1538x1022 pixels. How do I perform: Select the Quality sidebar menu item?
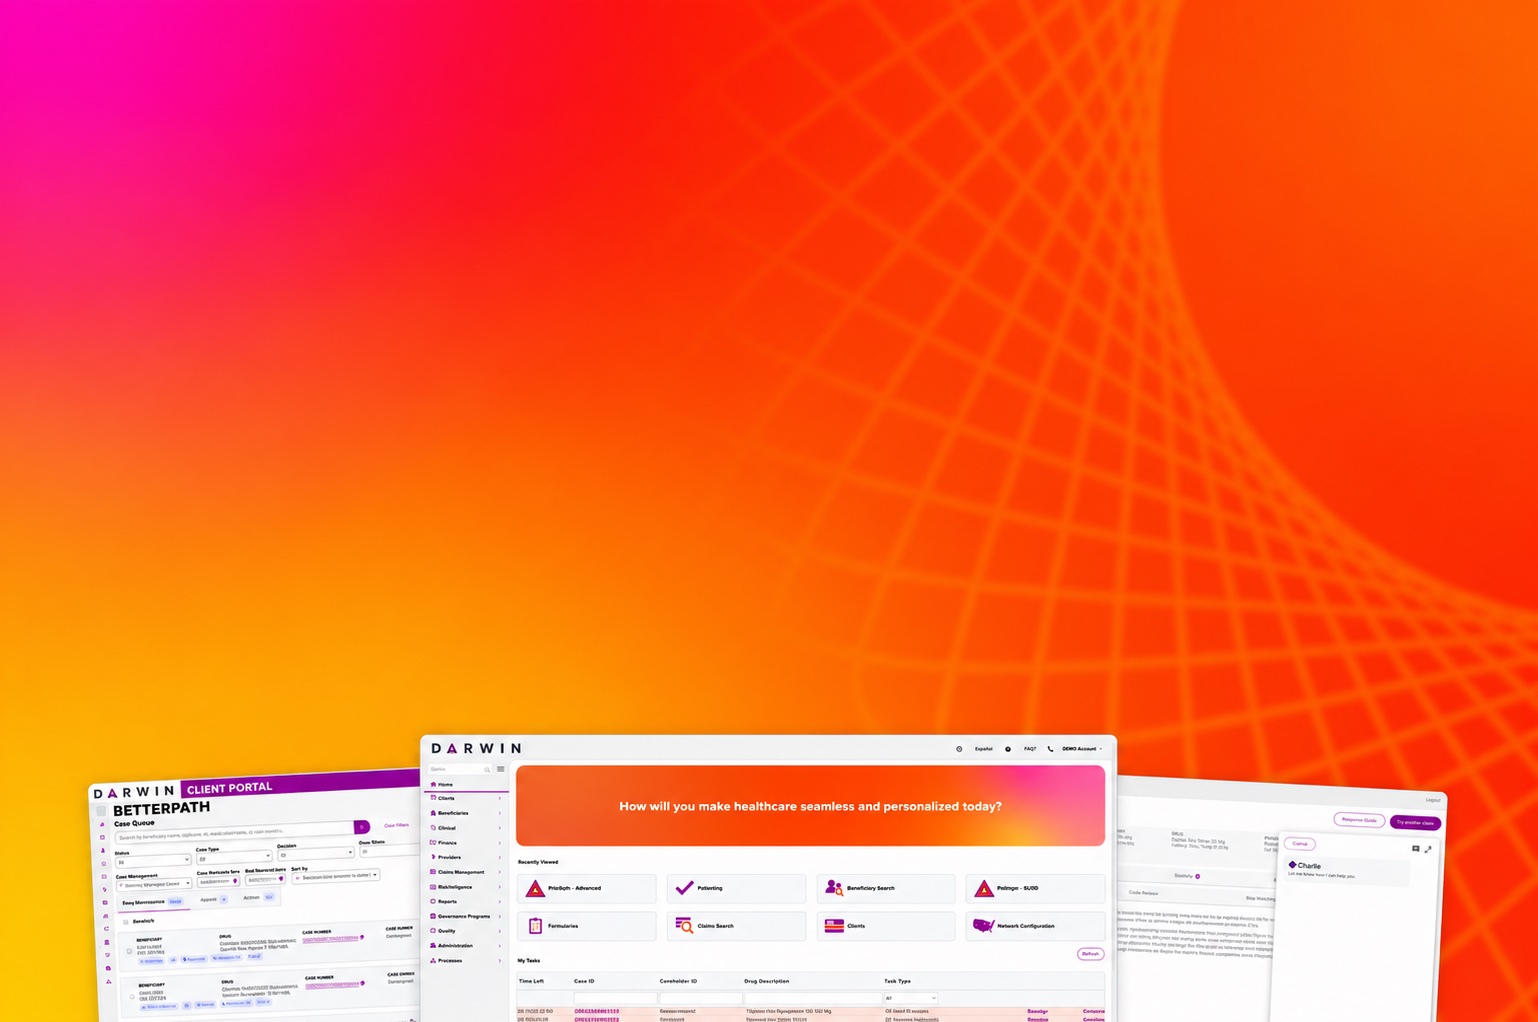(465, 931)
